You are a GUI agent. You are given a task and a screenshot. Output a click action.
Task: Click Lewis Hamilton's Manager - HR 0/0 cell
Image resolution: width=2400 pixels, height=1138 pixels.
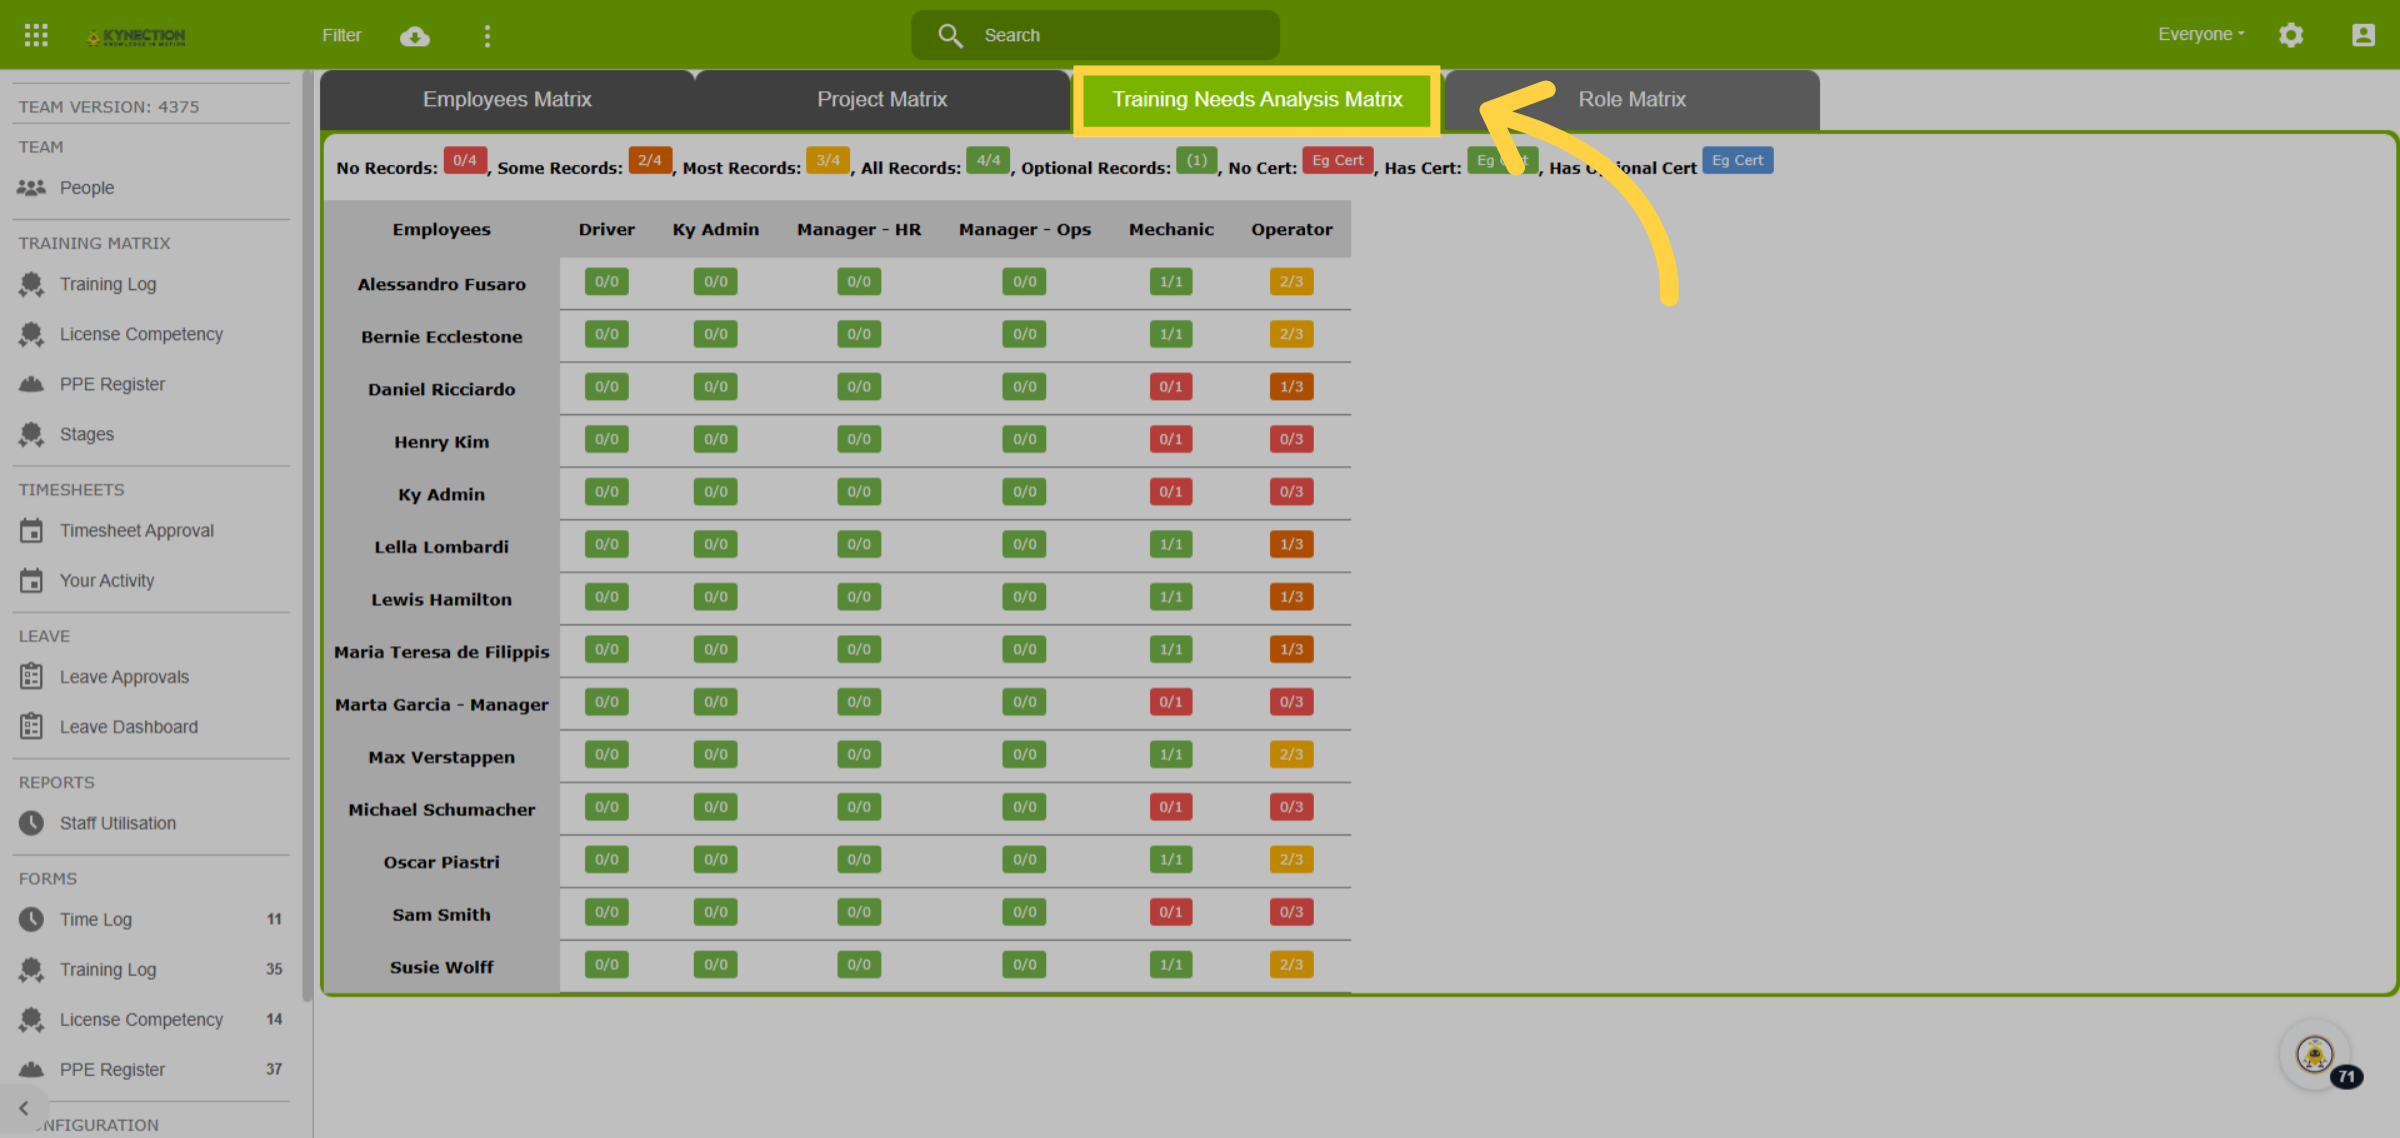pyautogui.click(x=859, y=597)
